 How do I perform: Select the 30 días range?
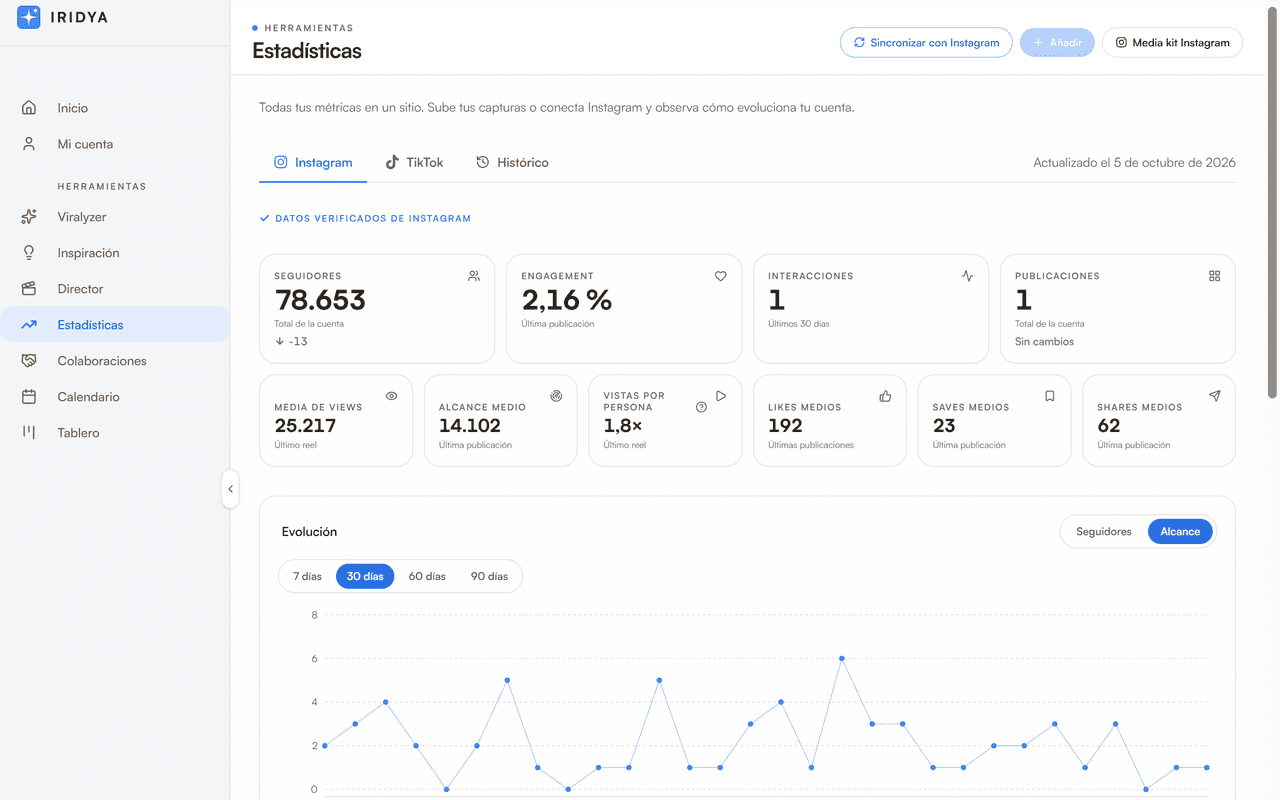pos(365,576)
